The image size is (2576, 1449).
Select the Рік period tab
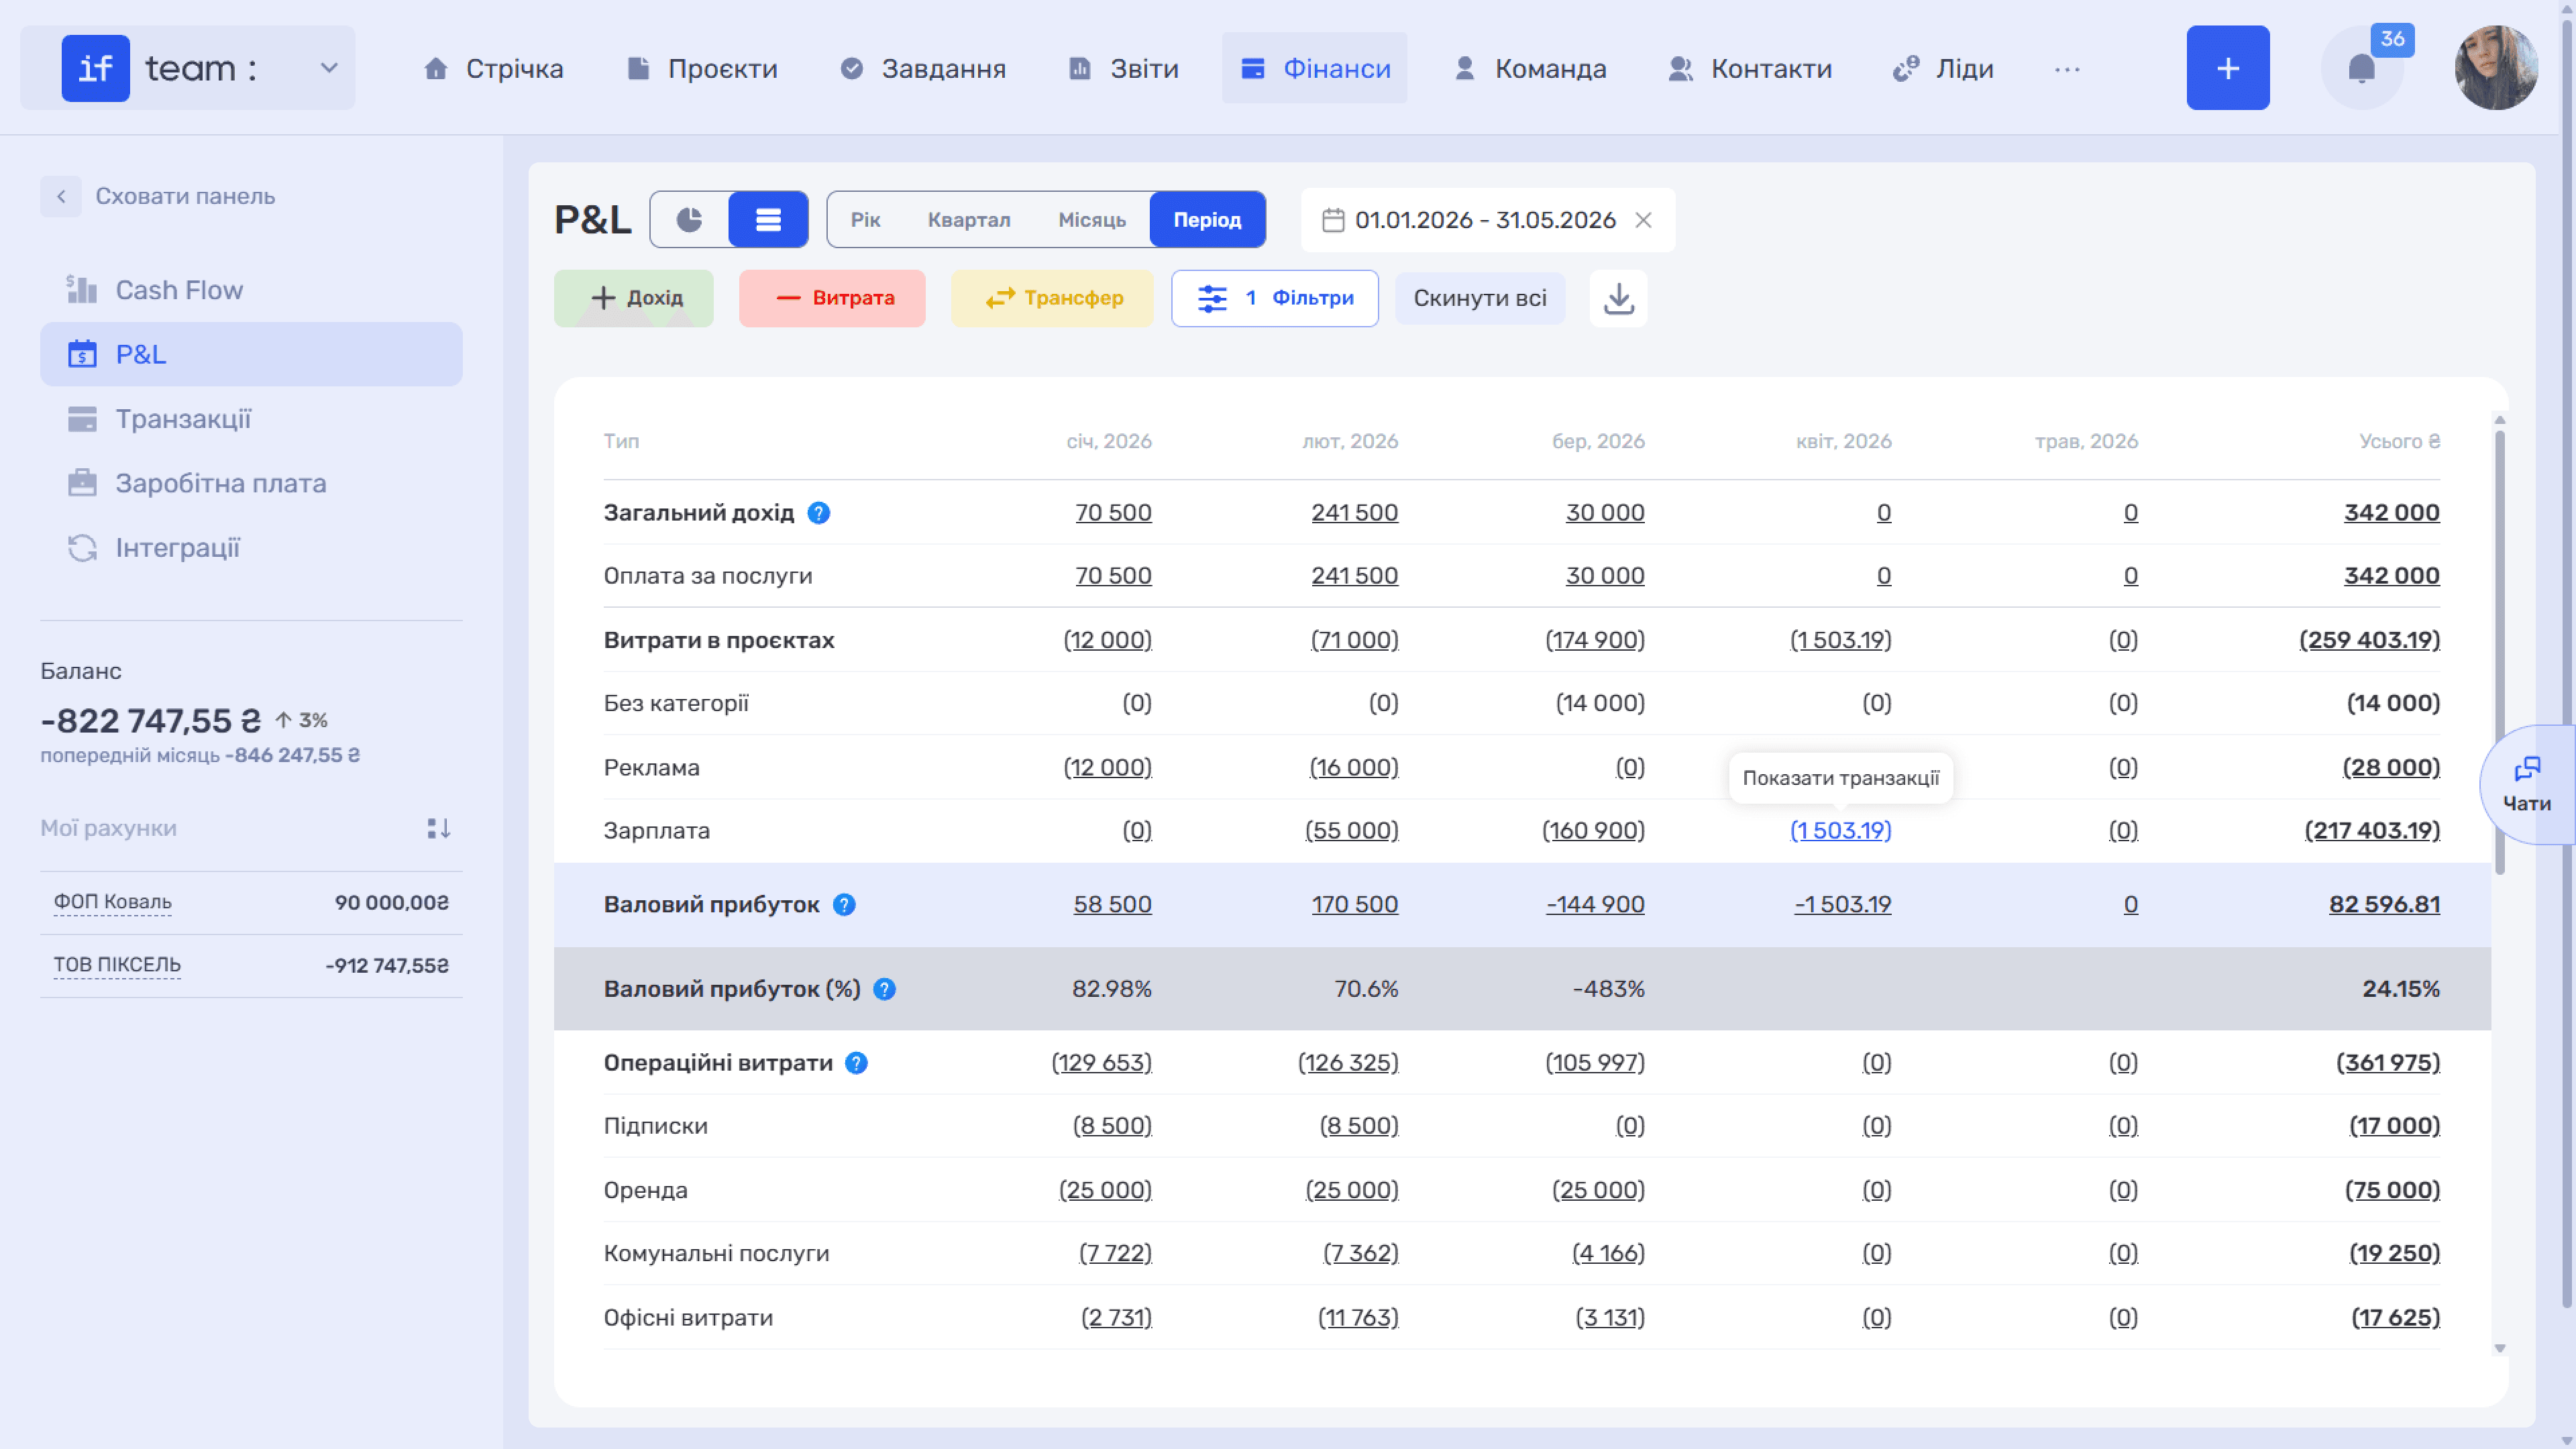865,219
